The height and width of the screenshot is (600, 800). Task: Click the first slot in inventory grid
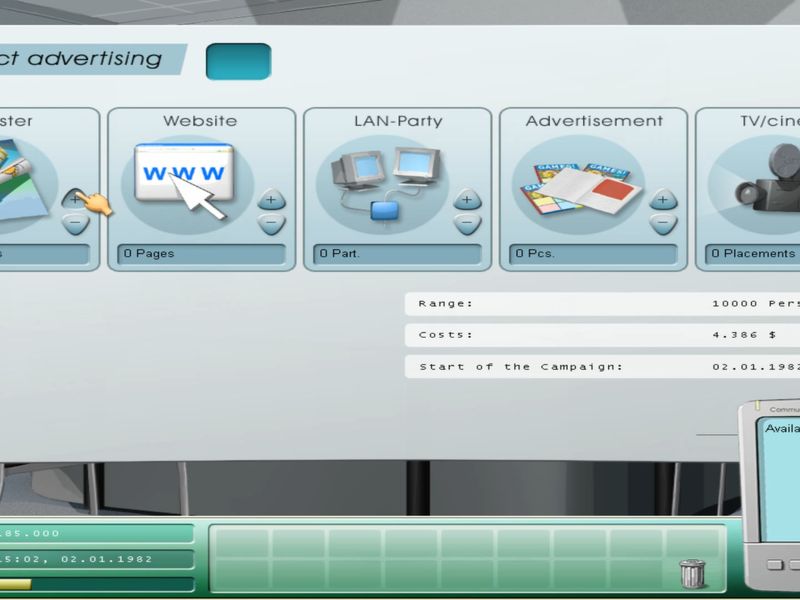tap(243, 542)
